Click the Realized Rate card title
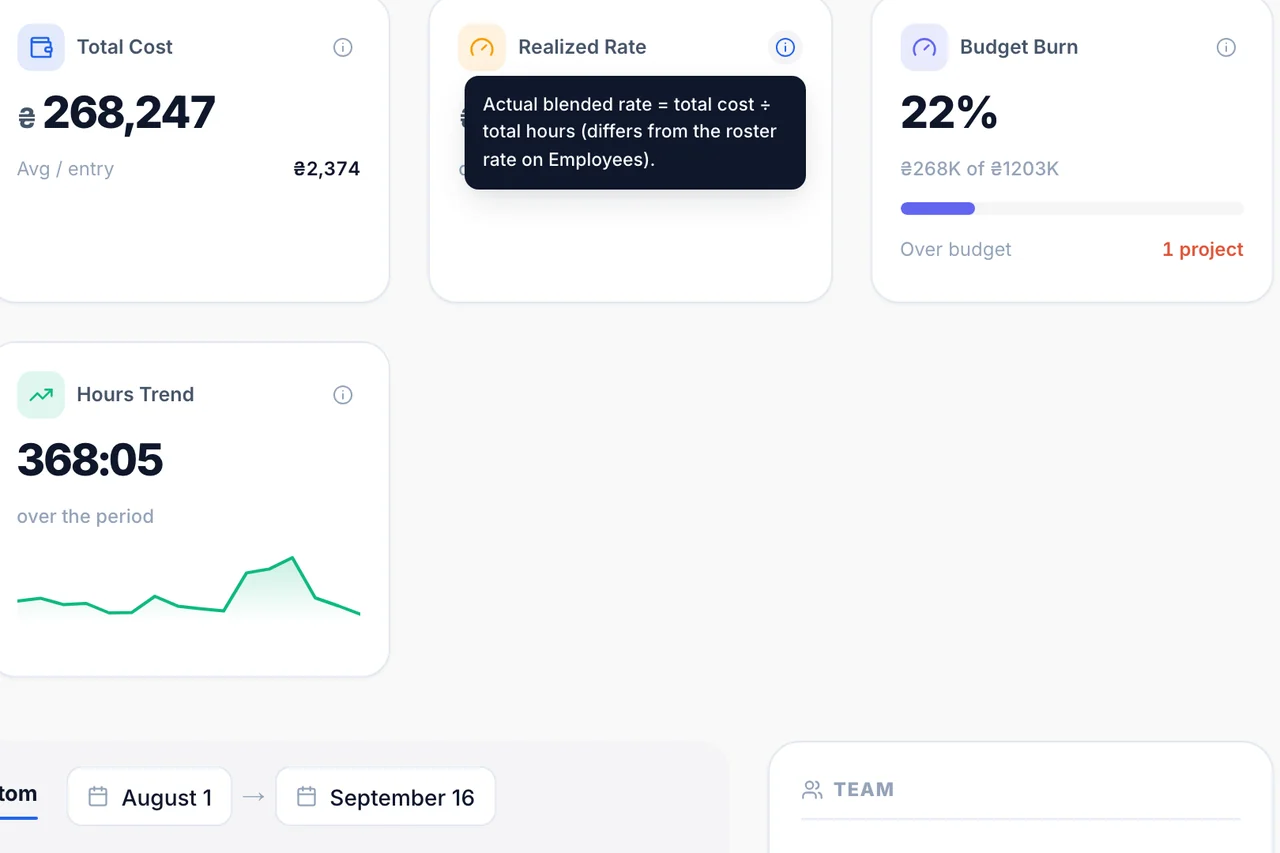 coord(582,47)
